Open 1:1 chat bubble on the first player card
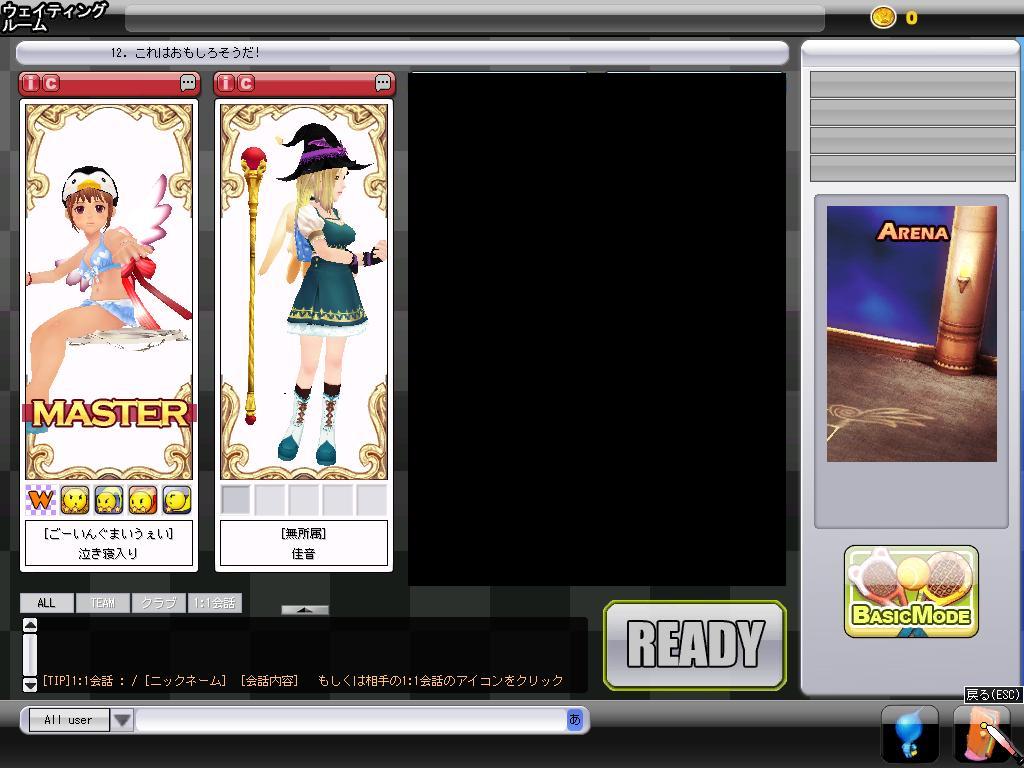This screenshot has height=768, width=1024. click(x=188, y=84)
